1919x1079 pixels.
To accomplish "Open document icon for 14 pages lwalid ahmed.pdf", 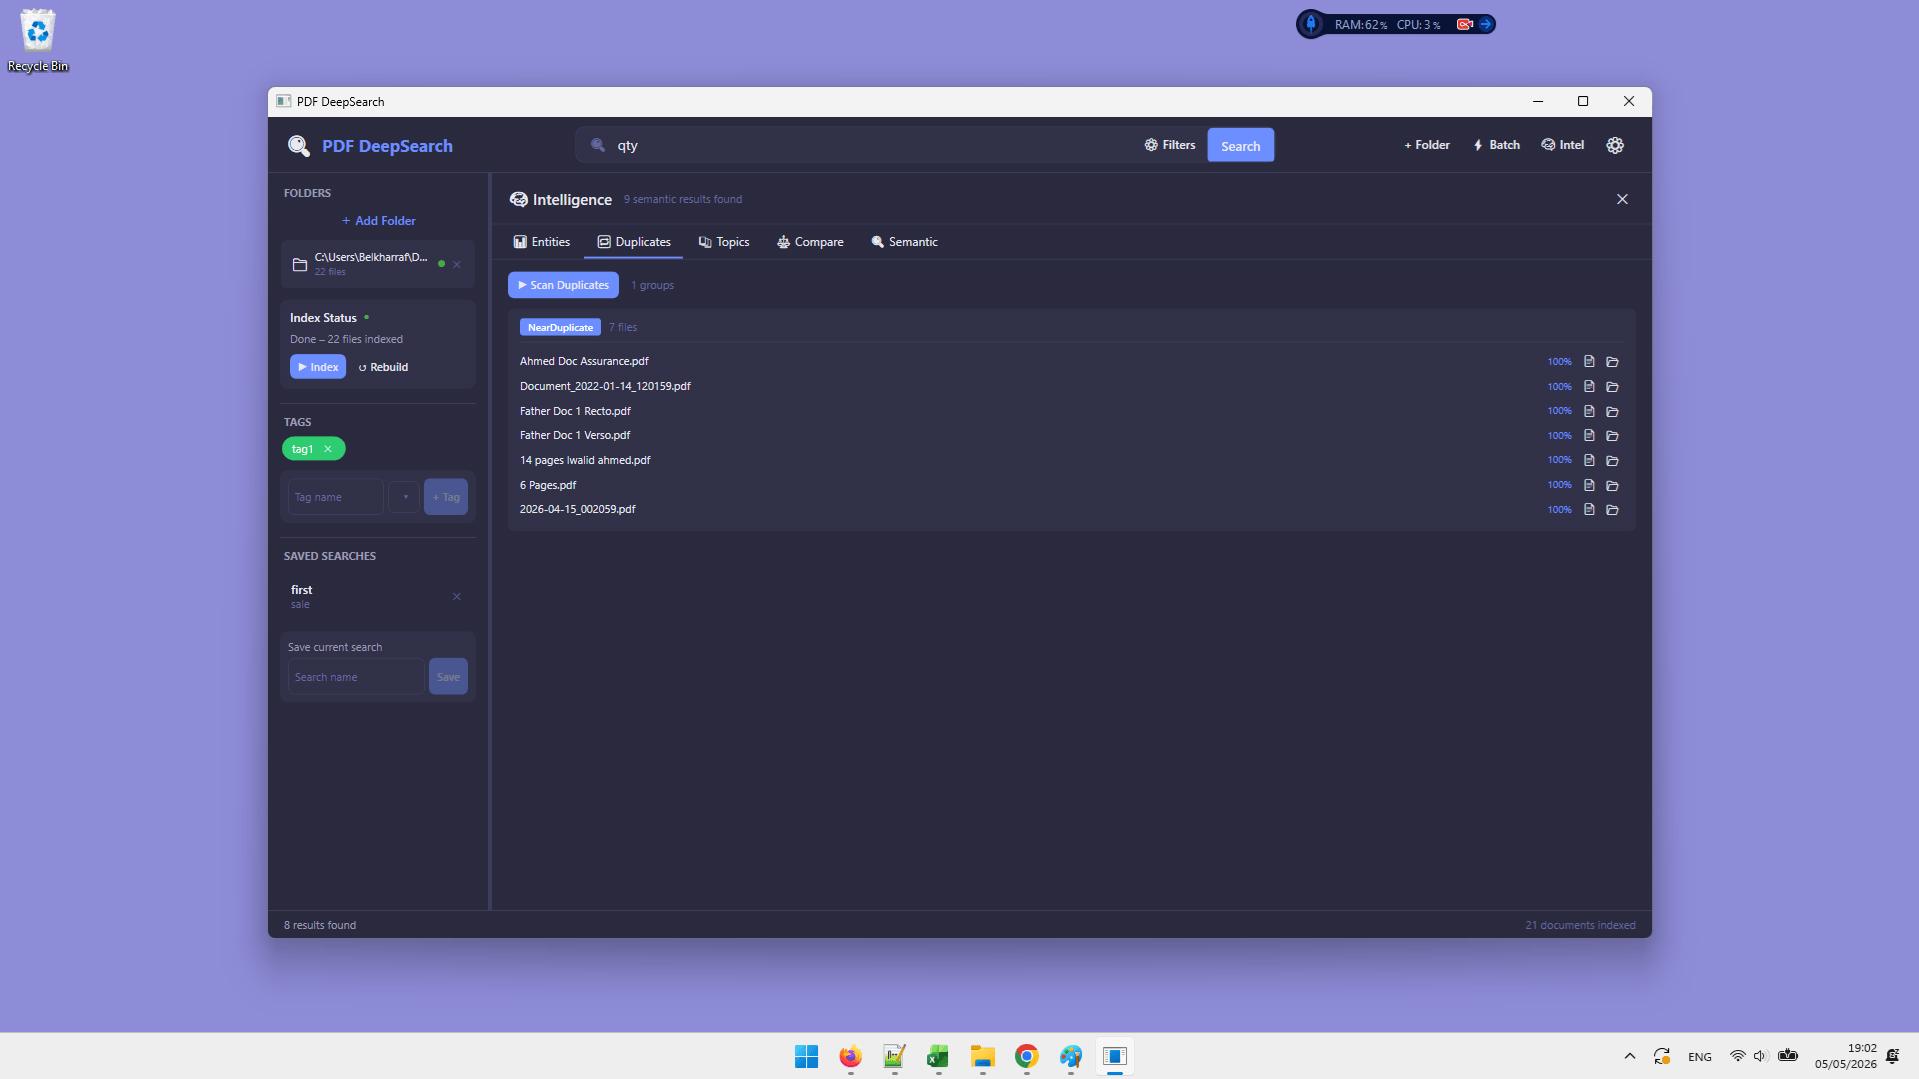I will 1589,460.
